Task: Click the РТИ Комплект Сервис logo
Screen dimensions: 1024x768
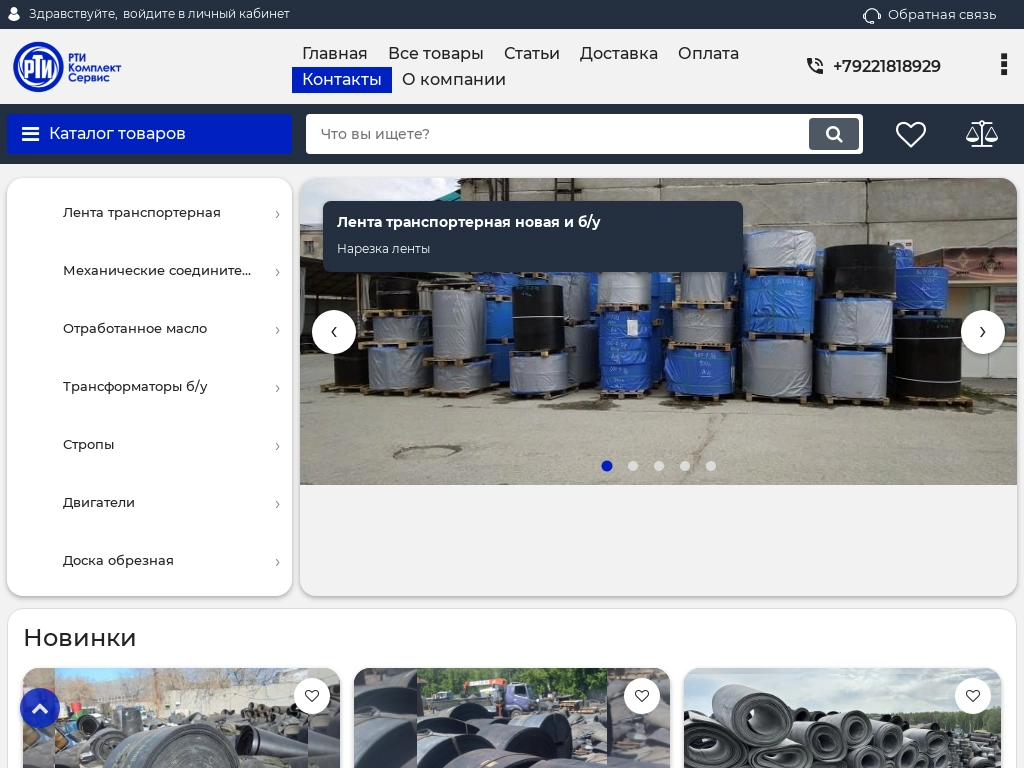Action: [67, 67]
